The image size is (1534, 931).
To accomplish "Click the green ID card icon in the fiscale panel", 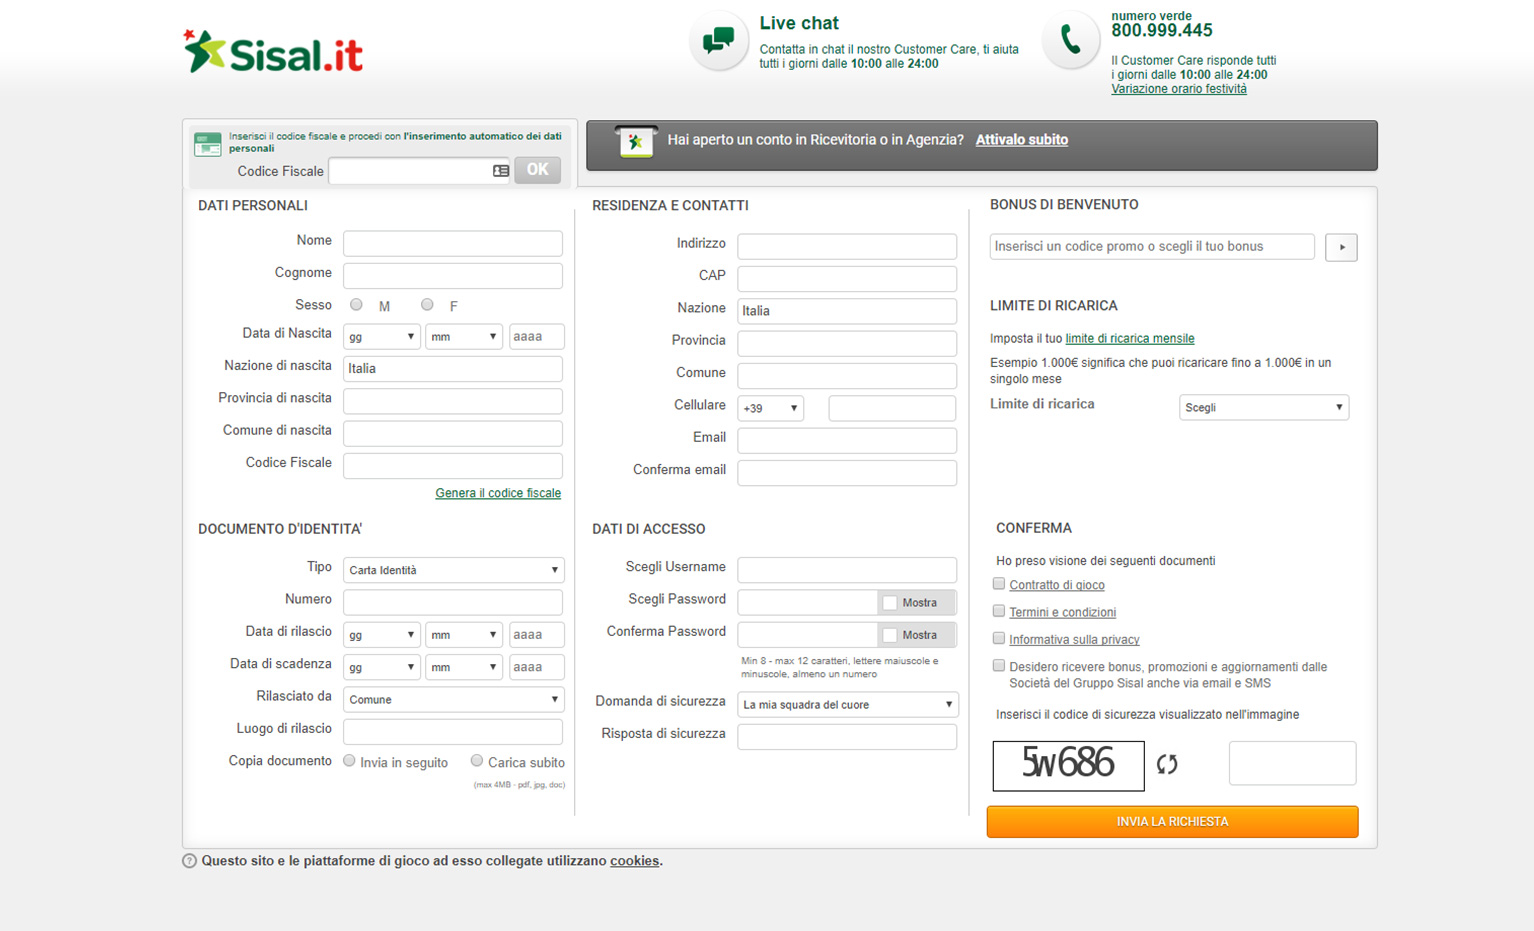I will point(207,143).
